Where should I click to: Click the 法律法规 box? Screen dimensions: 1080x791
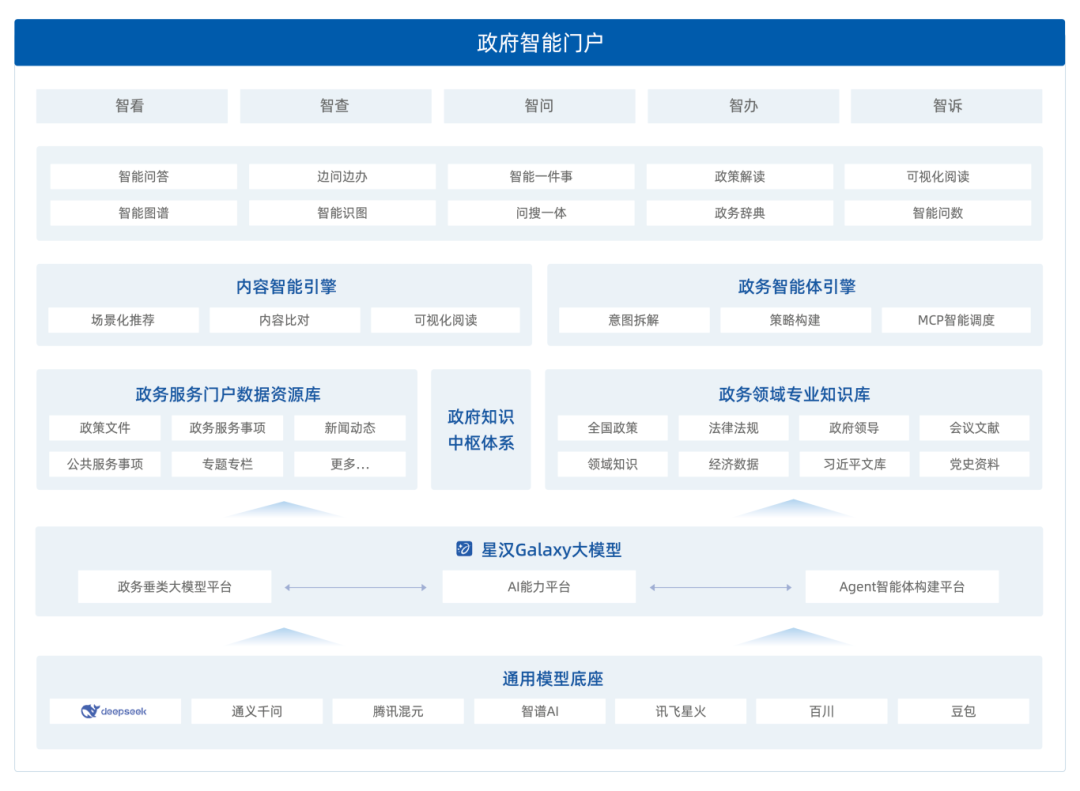pyautogui.click(x=734, y=428)
